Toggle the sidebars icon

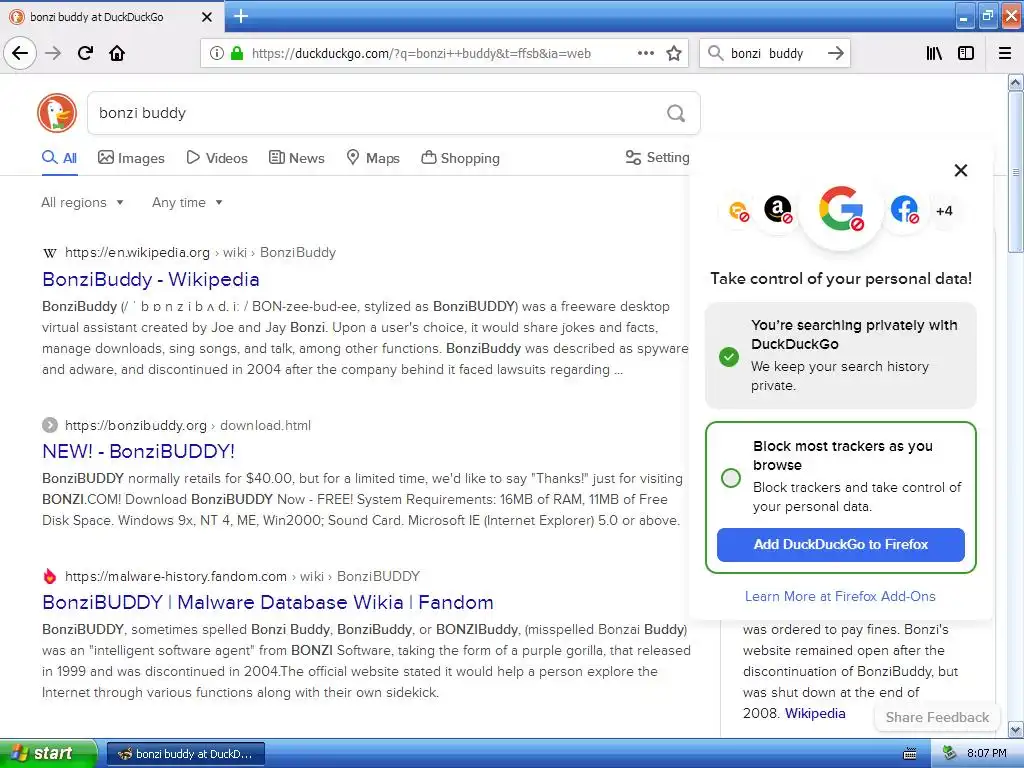tap(966, 53)
